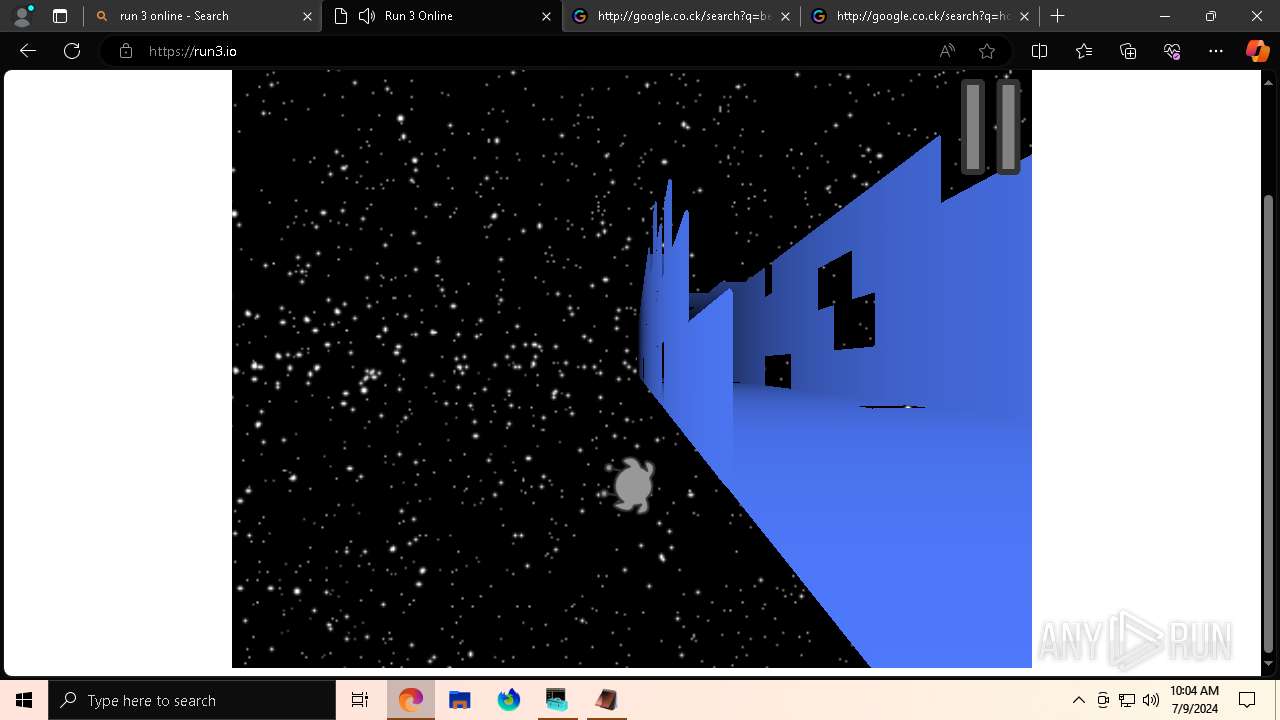
Task: Select the 'Run 3 Online' tab
Action: click(x=441, y=16)
